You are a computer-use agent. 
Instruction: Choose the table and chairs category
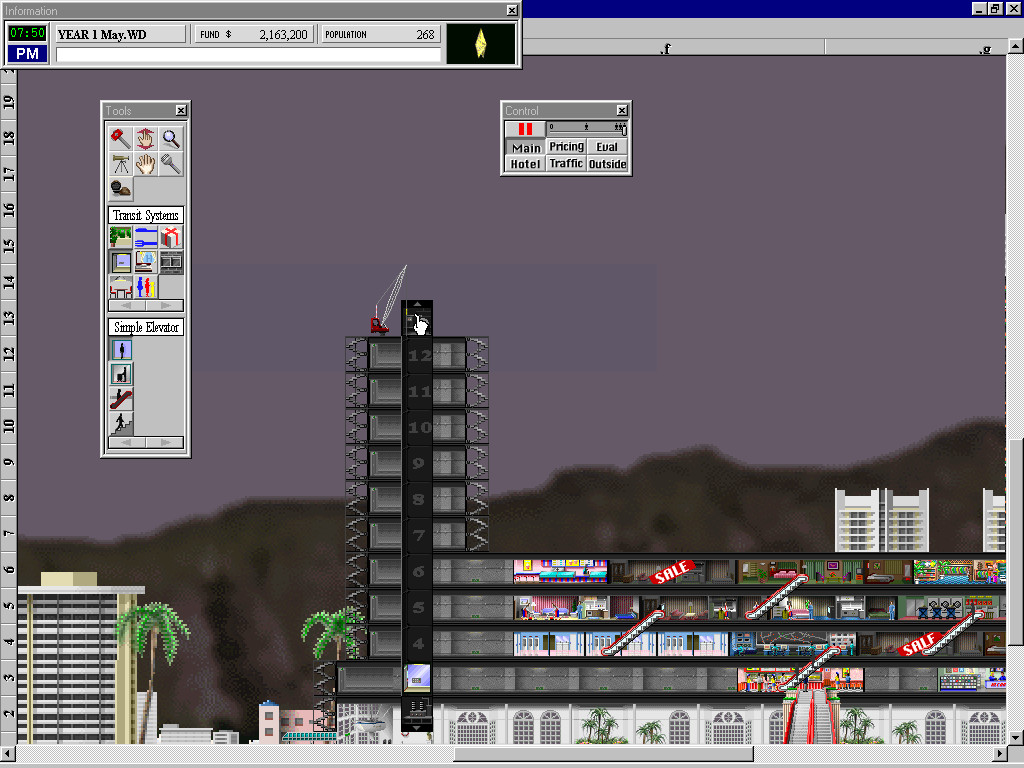121,287
